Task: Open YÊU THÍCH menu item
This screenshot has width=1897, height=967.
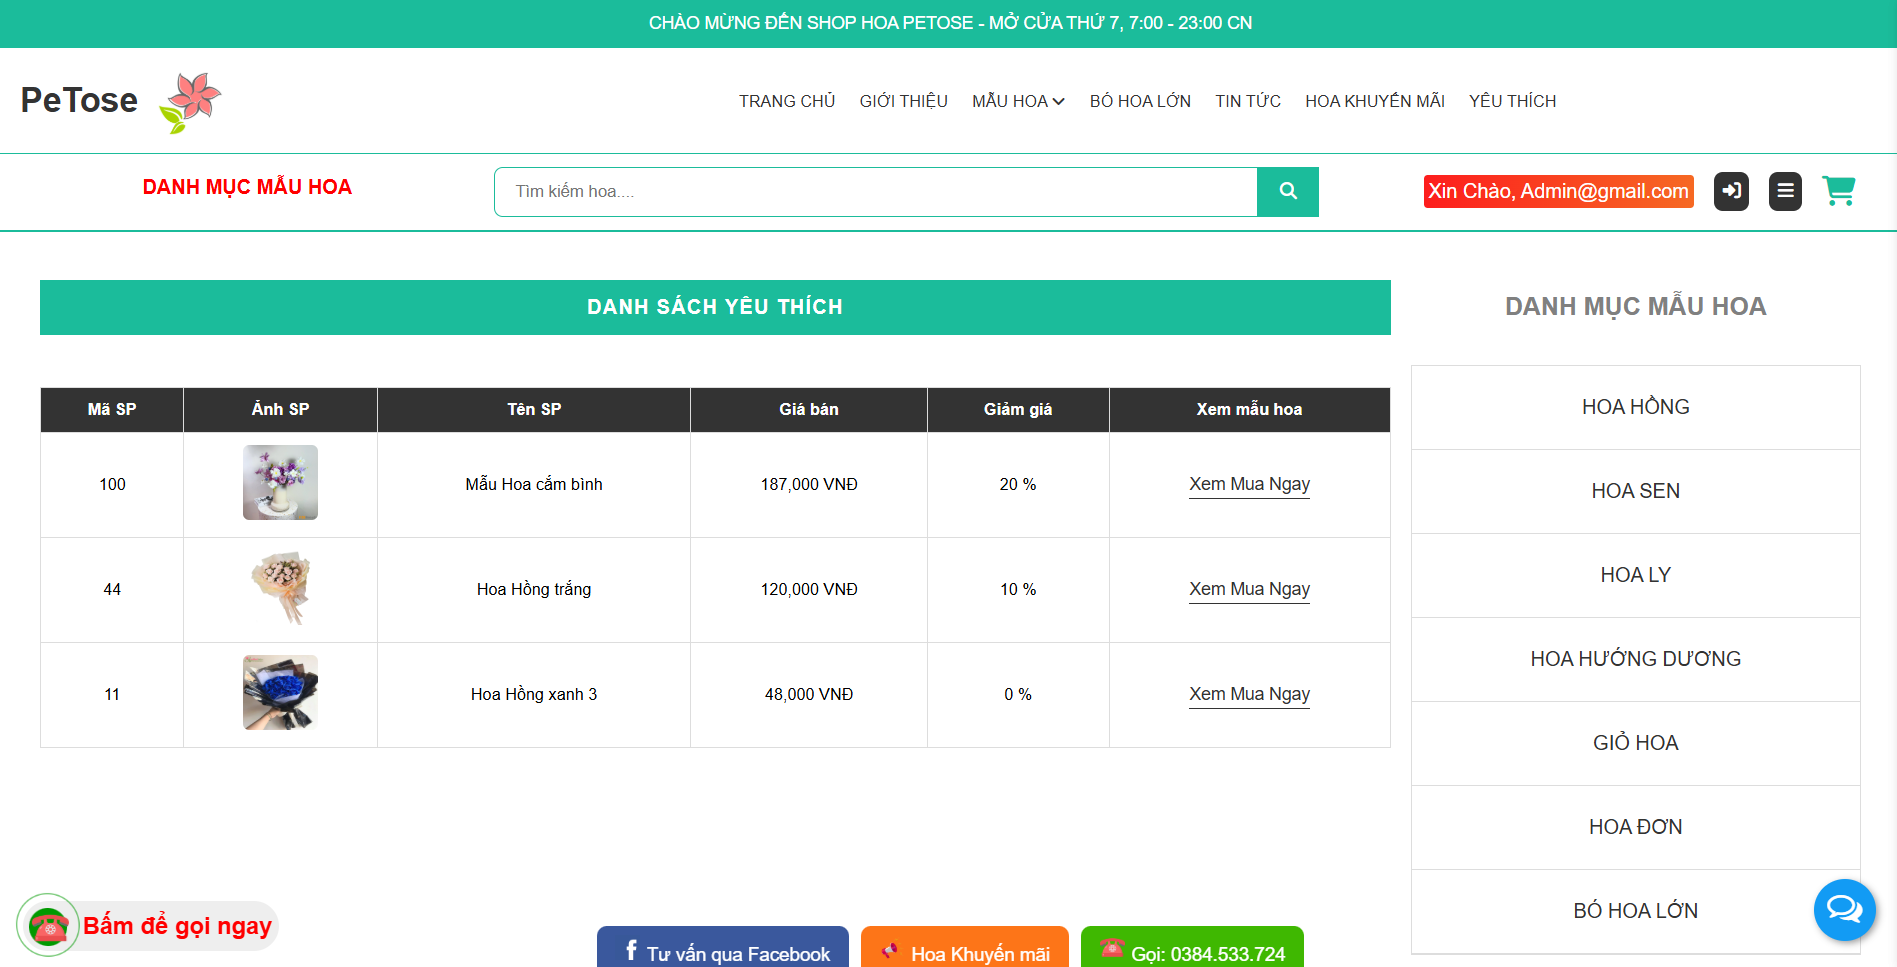Action: 1512,101
